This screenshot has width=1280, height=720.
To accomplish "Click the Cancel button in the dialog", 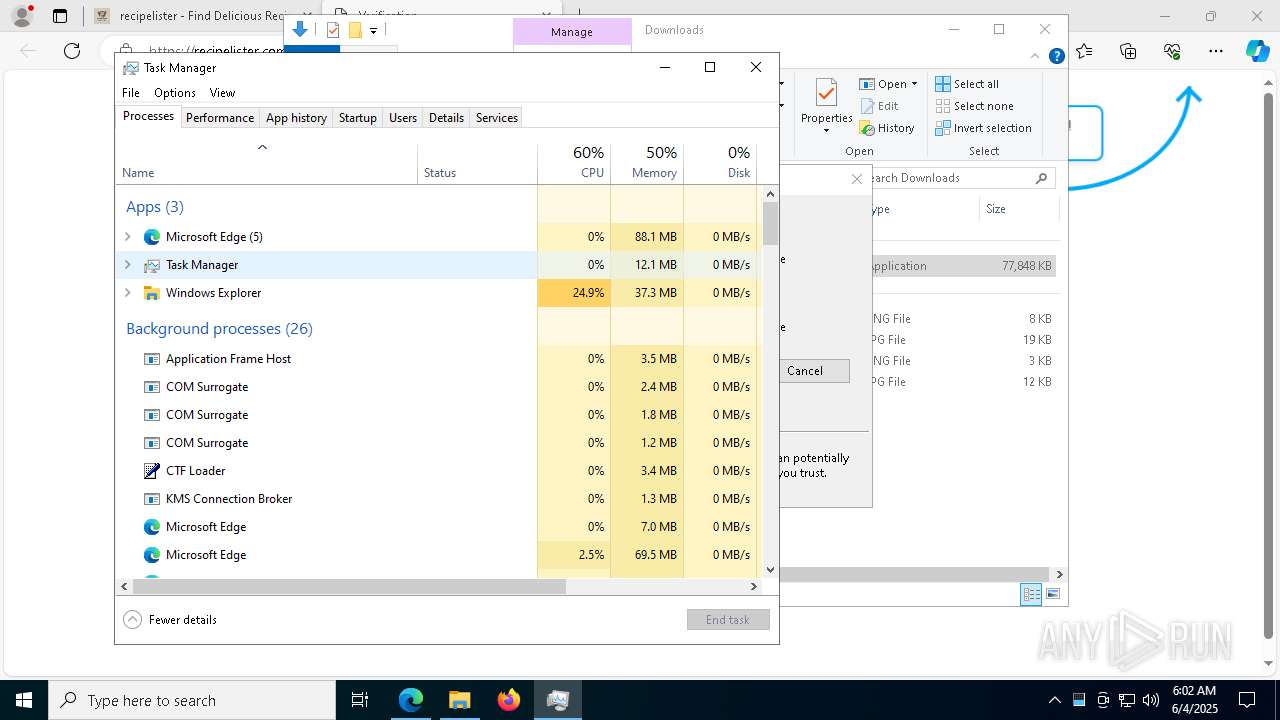I will point(805,371).
